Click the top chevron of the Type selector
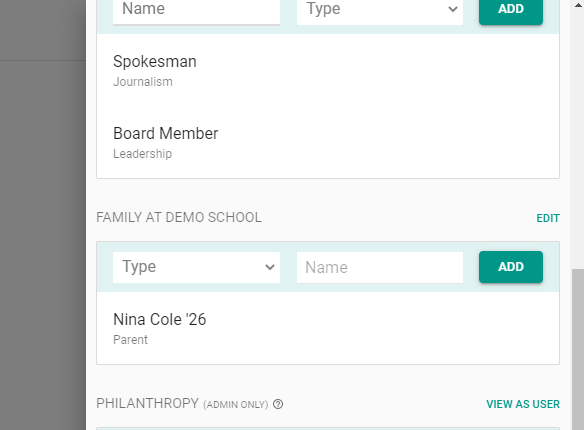 pos(453,9)
